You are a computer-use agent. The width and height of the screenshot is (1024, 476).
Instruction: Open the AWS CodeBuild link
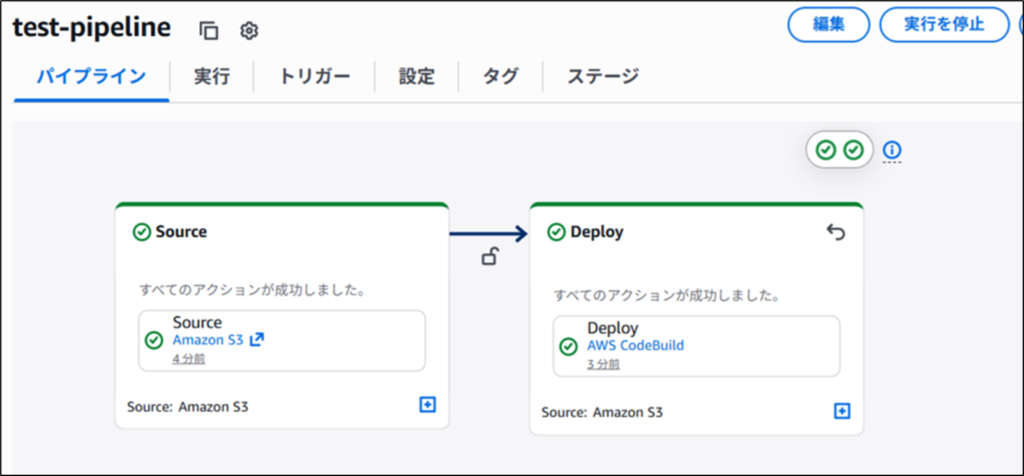pos(636,346)
